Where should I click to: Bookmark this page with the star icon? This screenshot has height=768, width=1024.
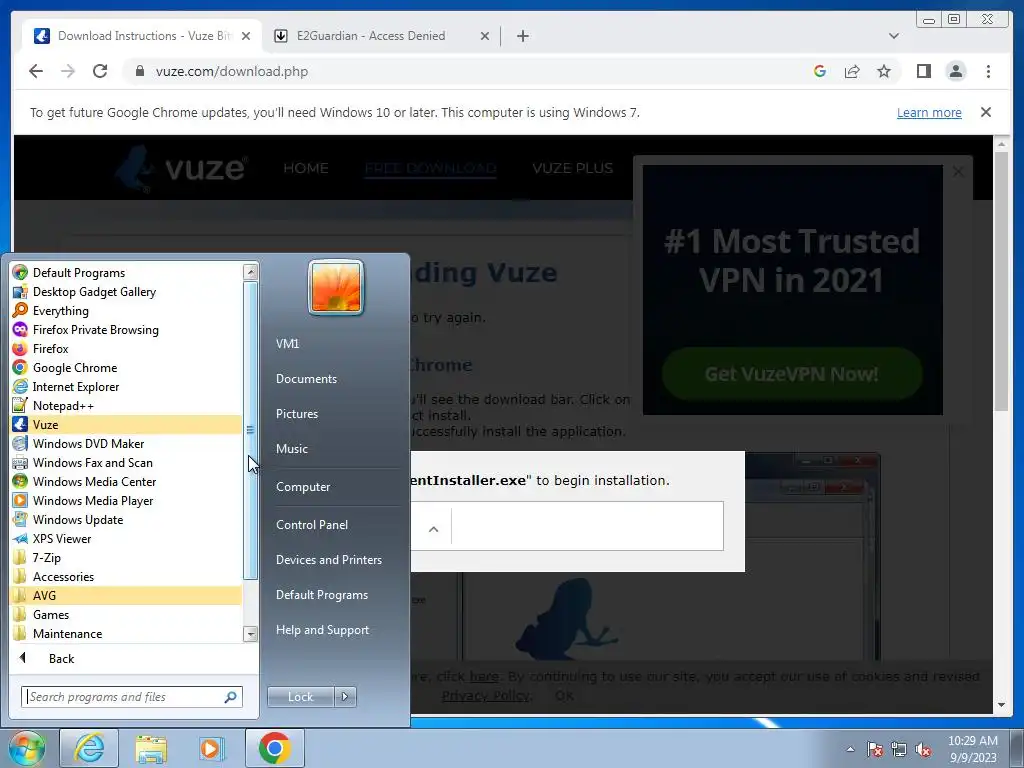tap(884, 71)
